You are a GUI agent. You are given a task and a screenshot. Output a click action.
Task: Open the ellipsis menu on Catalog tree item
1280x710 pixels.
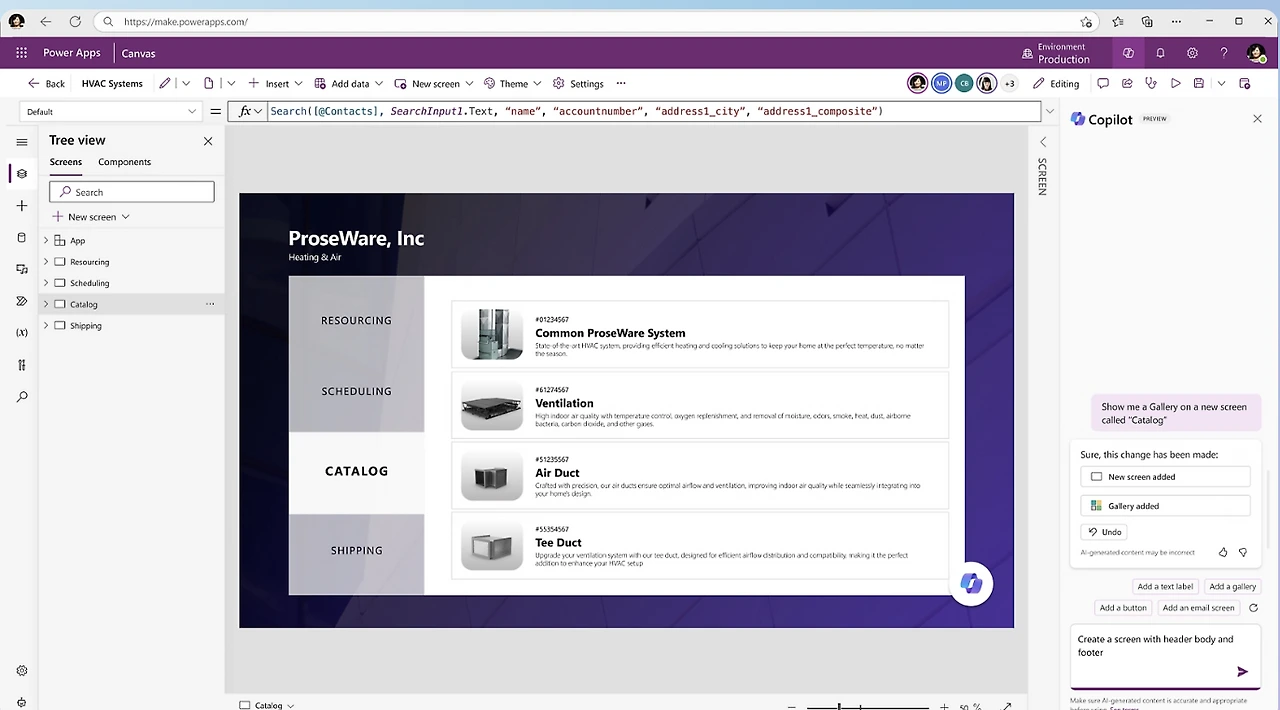(x=210, y=304)
